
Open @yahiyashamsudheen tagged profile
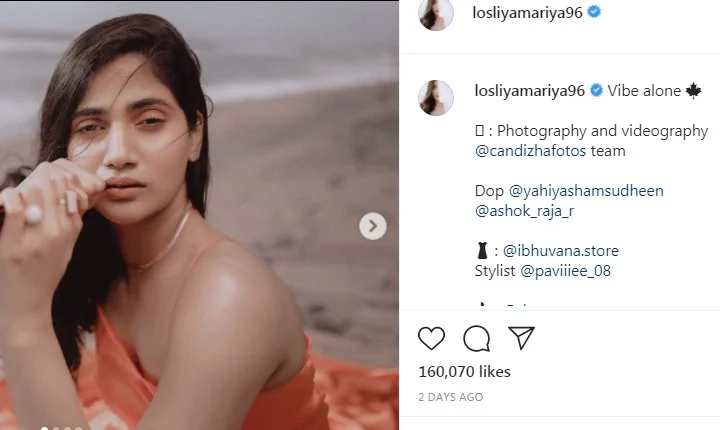point(584,190)
